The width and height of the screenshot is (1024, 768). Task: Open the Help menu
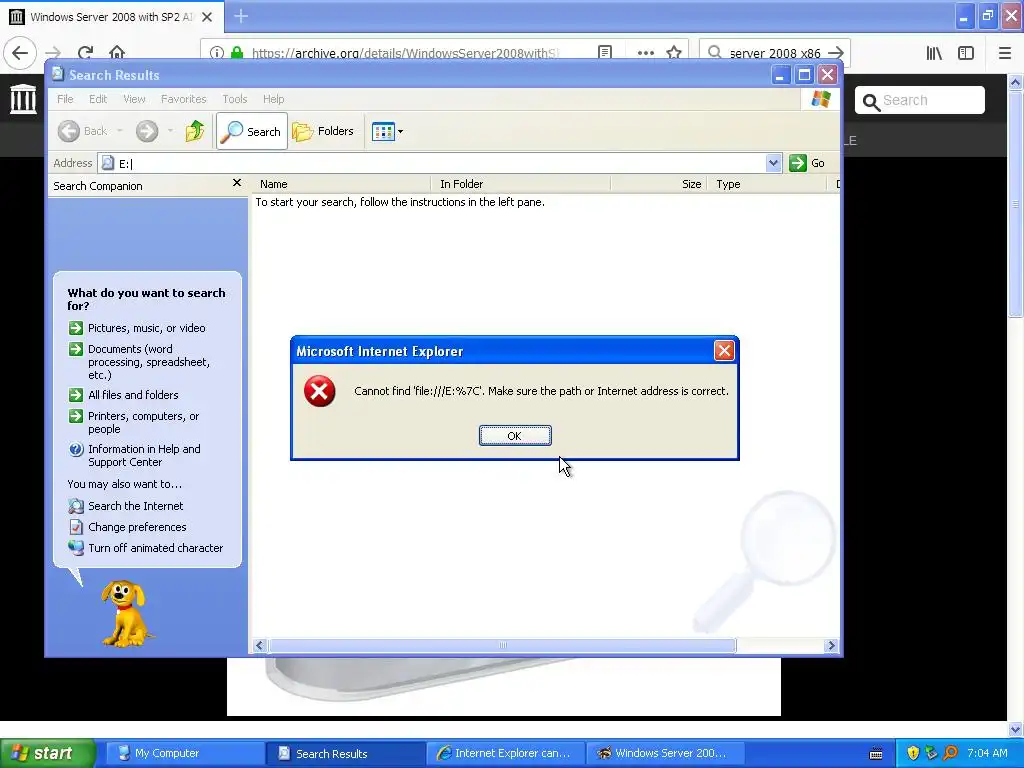coord(274,99)
